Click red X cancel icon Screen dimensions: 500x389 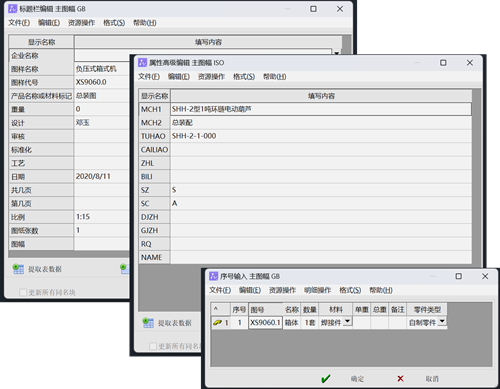coord(400,379)
